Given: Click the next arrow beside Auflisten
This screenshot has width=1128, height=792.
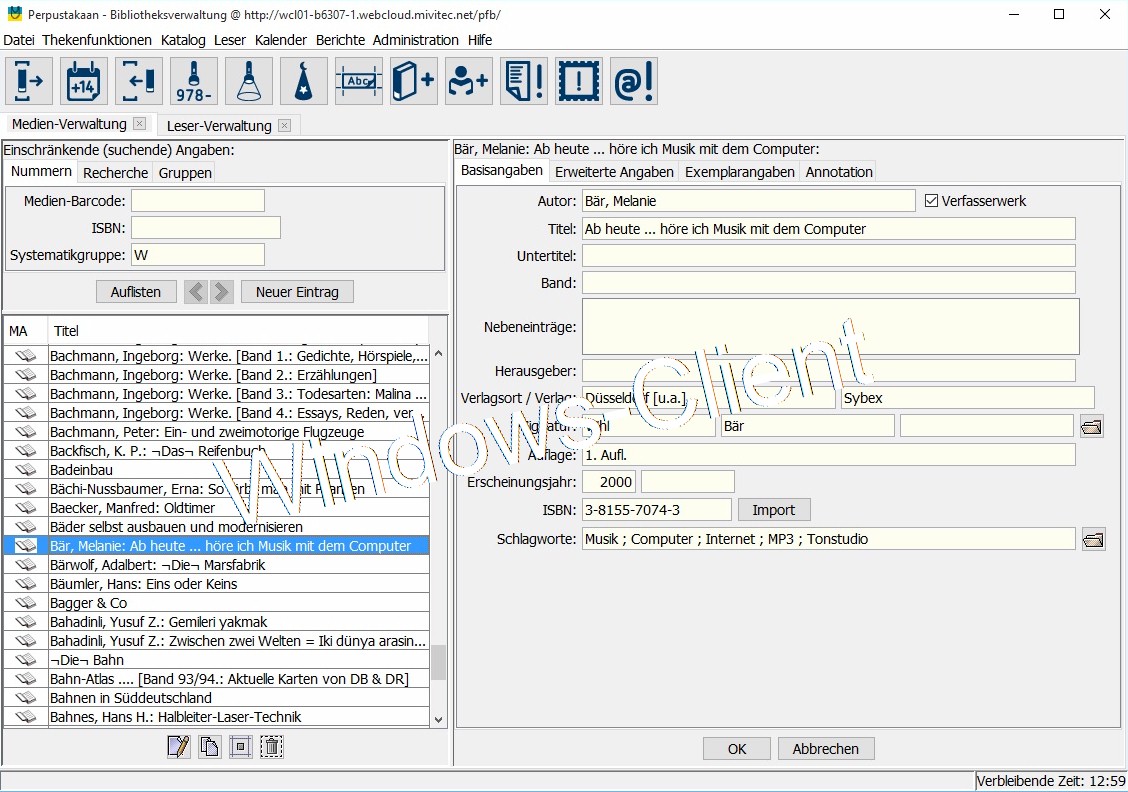Looking at the screenshot, I should 222,292.
